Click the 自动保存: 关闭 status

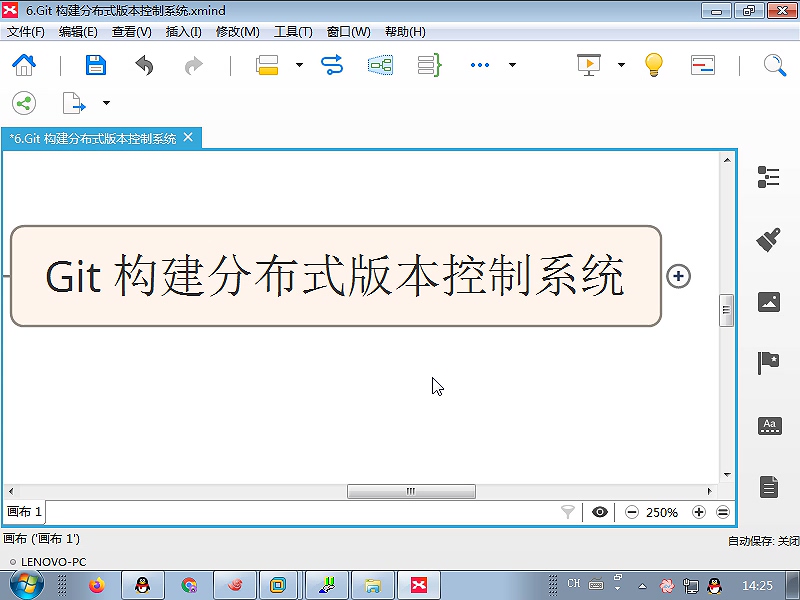pyautogui.click(x=763, y=541)
